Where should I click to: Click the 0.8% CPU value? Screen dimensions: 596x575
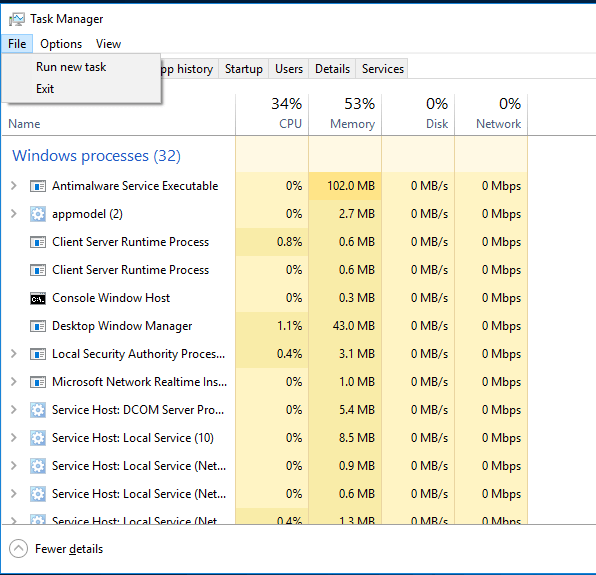tap(289, 242)
